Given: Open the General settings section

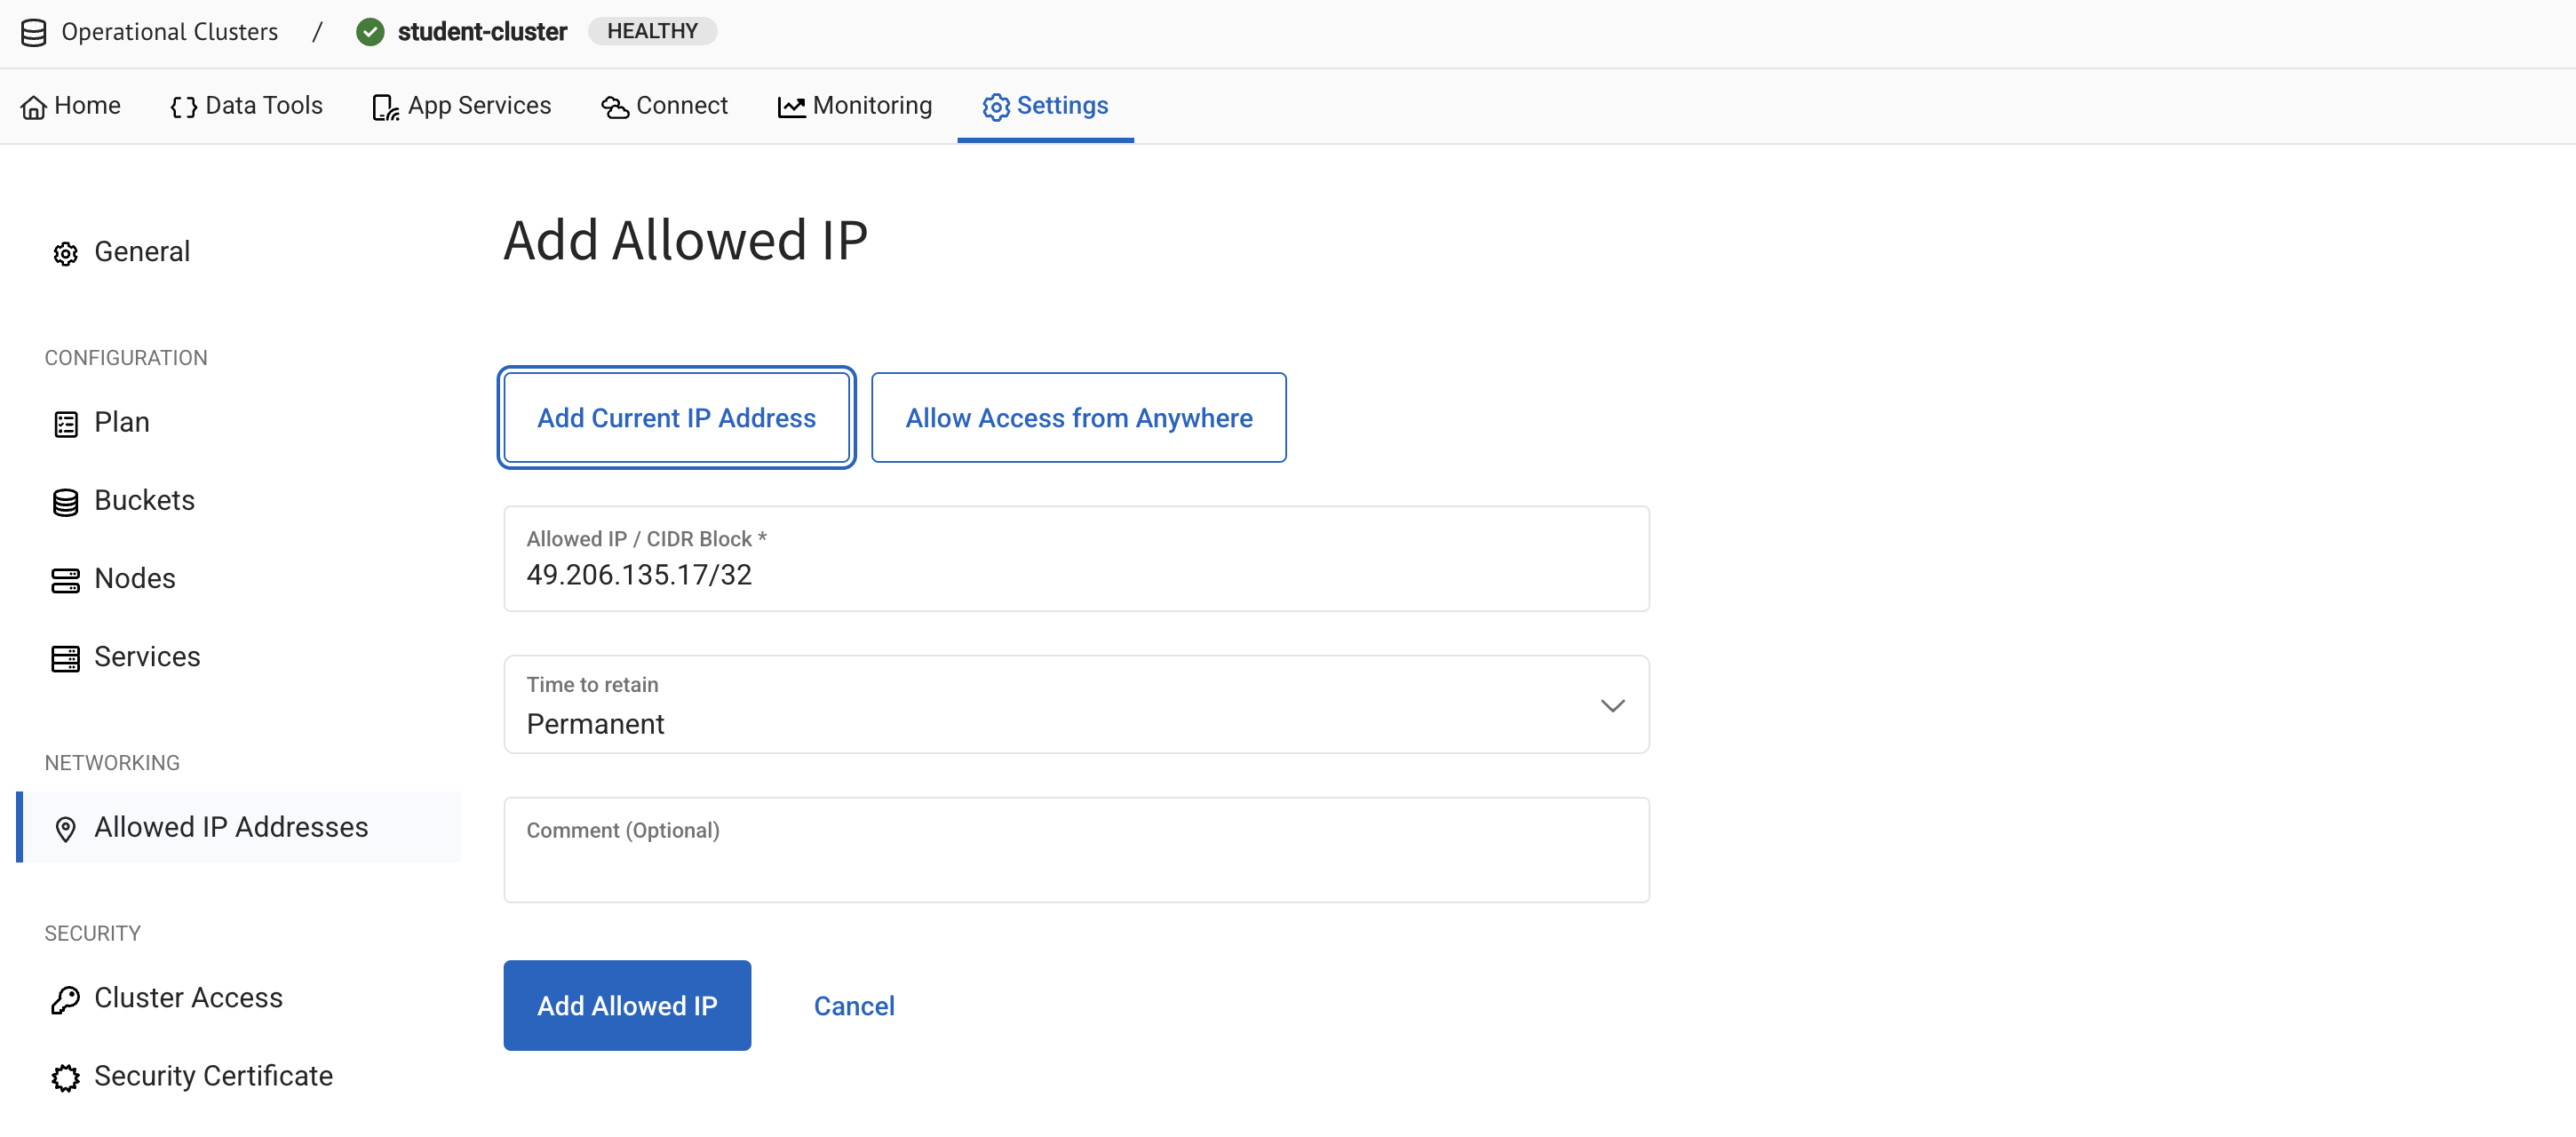Looking at the screenshot, I should pos(141,251).
